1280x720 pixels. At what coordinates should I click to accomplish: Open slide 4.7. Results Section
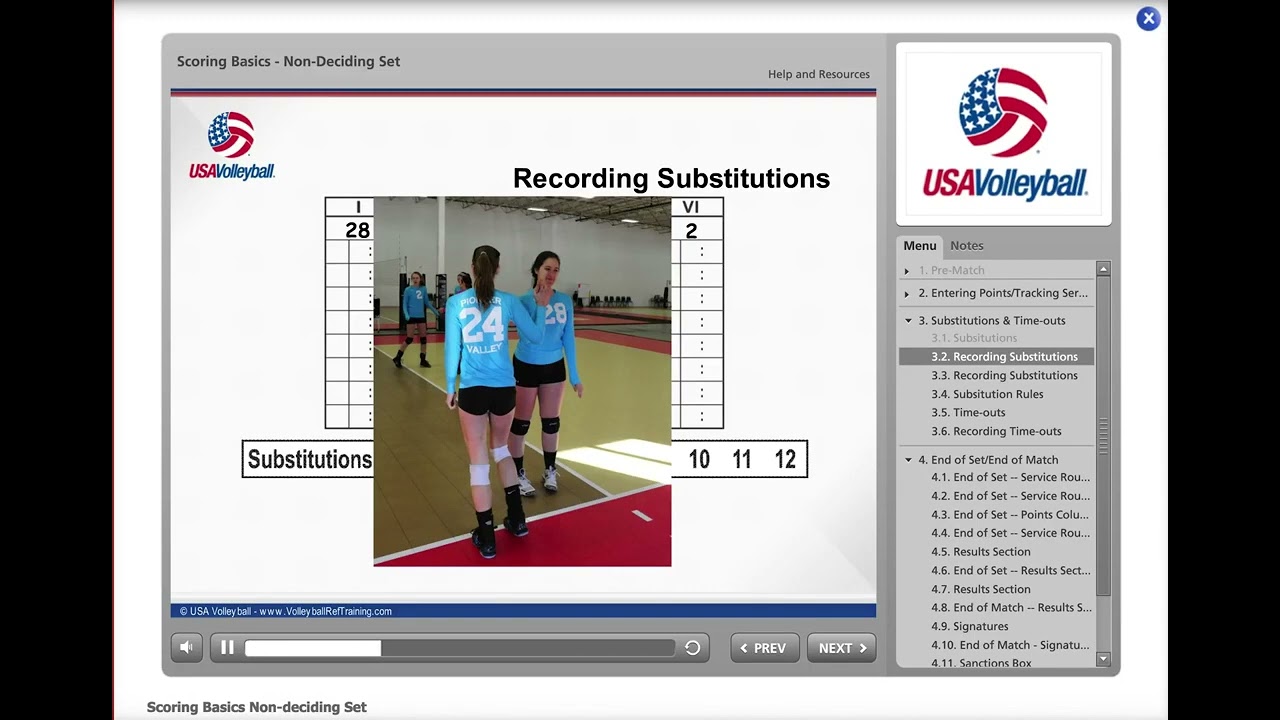click(x=980, y=589)
